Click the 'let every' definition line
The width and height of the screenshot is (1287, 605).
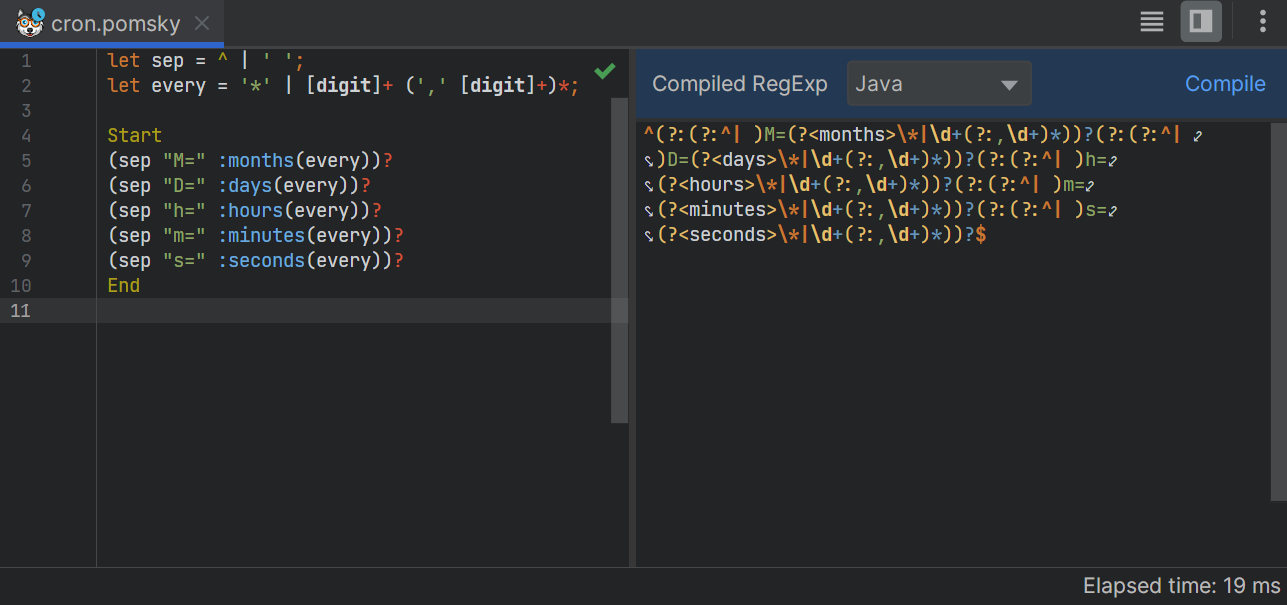[343, 86]
